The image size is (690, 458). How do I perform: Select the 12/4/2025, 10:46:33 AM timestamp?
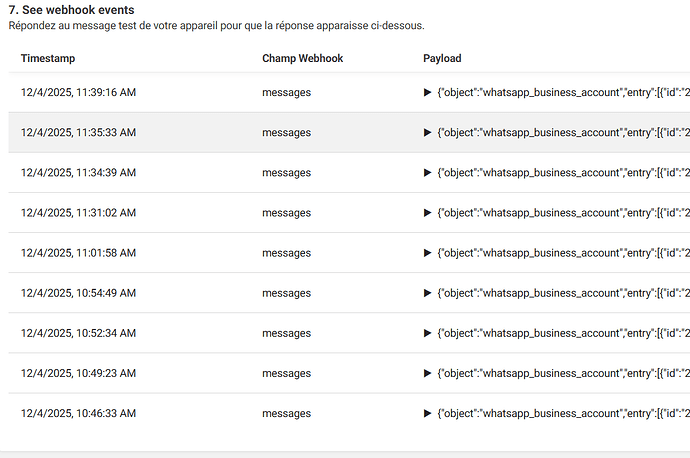click(x=78, y=413)
